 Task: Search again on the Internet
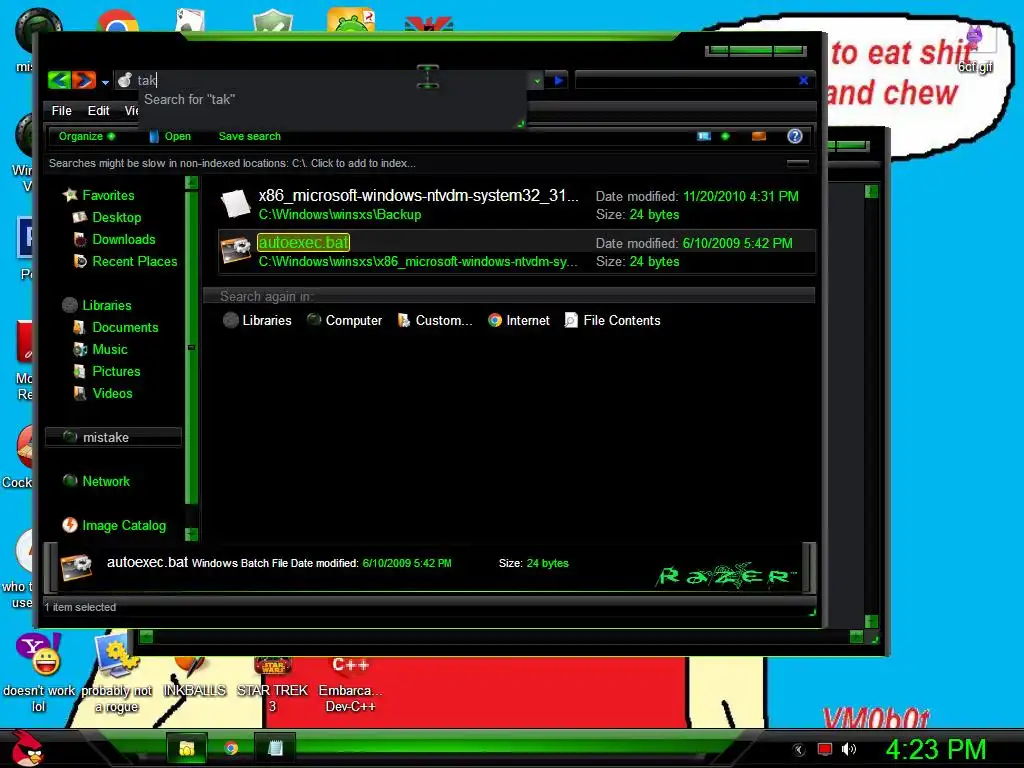pyautogui.click(x=519, y=320)
